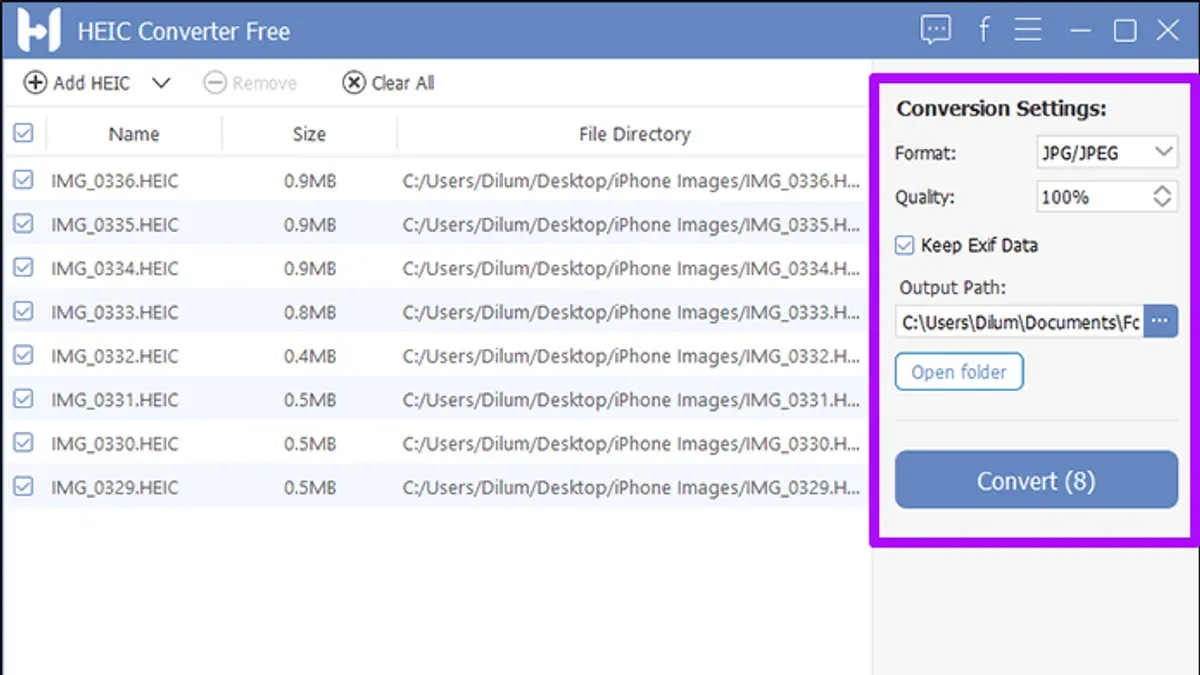Screen dimensions: 1200x675
Task: Maximize the HEIC Converter window
Action: tap(1125, 31)
